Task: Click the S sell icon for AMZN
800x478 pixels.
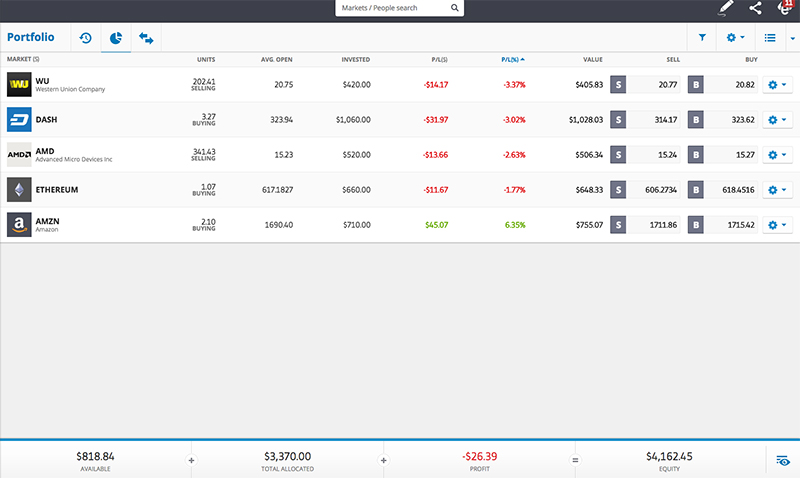Action: click(x=618, y=224)
